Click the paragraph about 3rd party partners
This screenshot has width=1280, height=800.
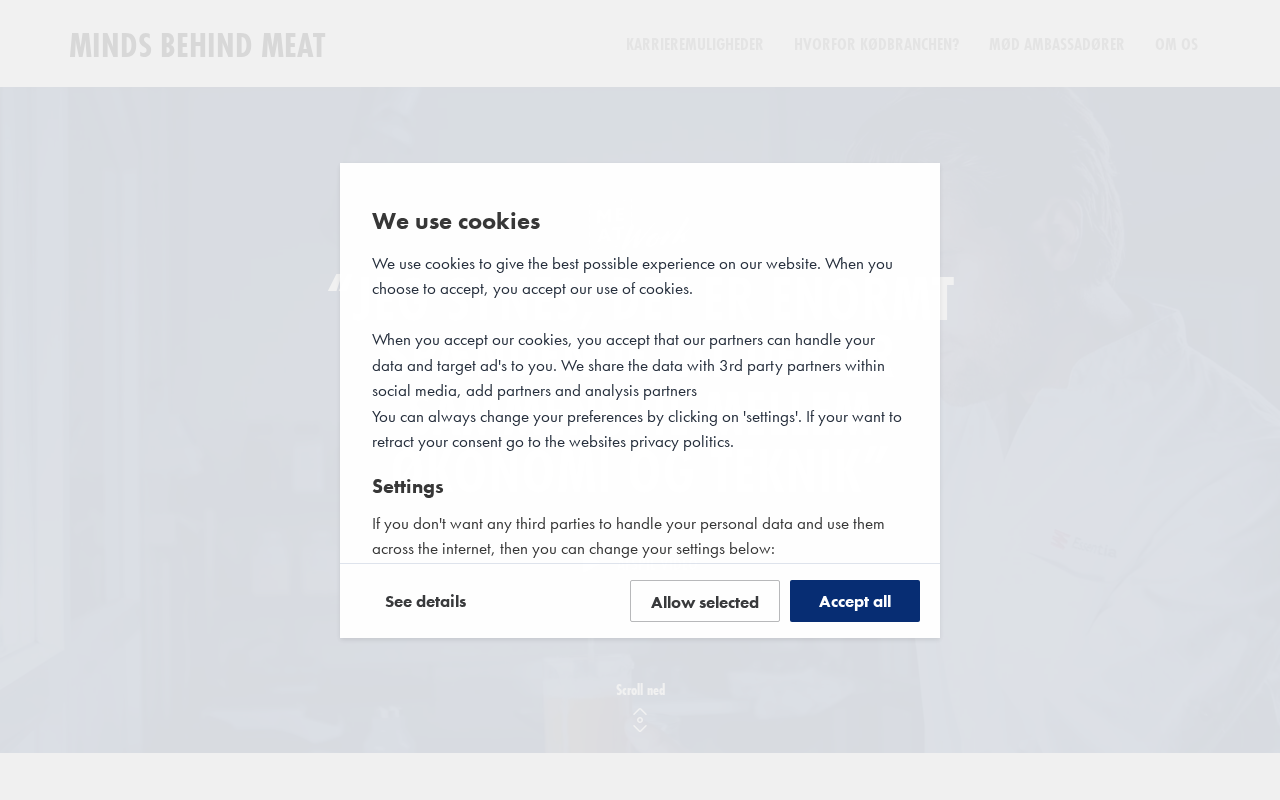[628, 365]
